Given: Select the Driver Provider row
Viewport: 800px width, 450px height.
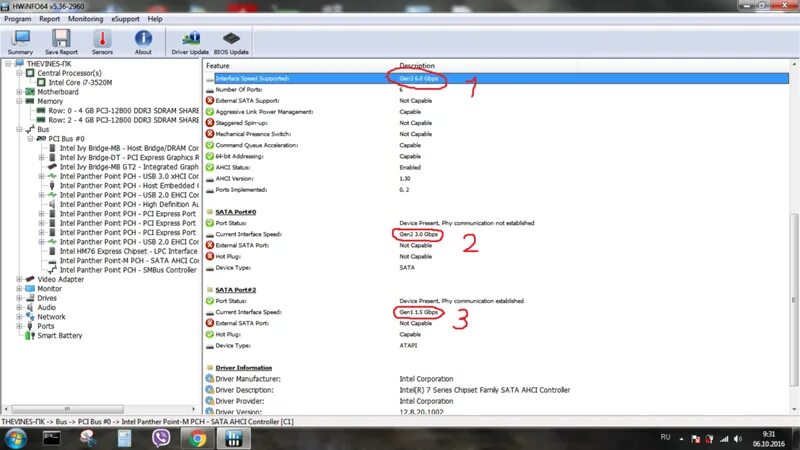Looking at the screenshot, I should click(497, 401).
